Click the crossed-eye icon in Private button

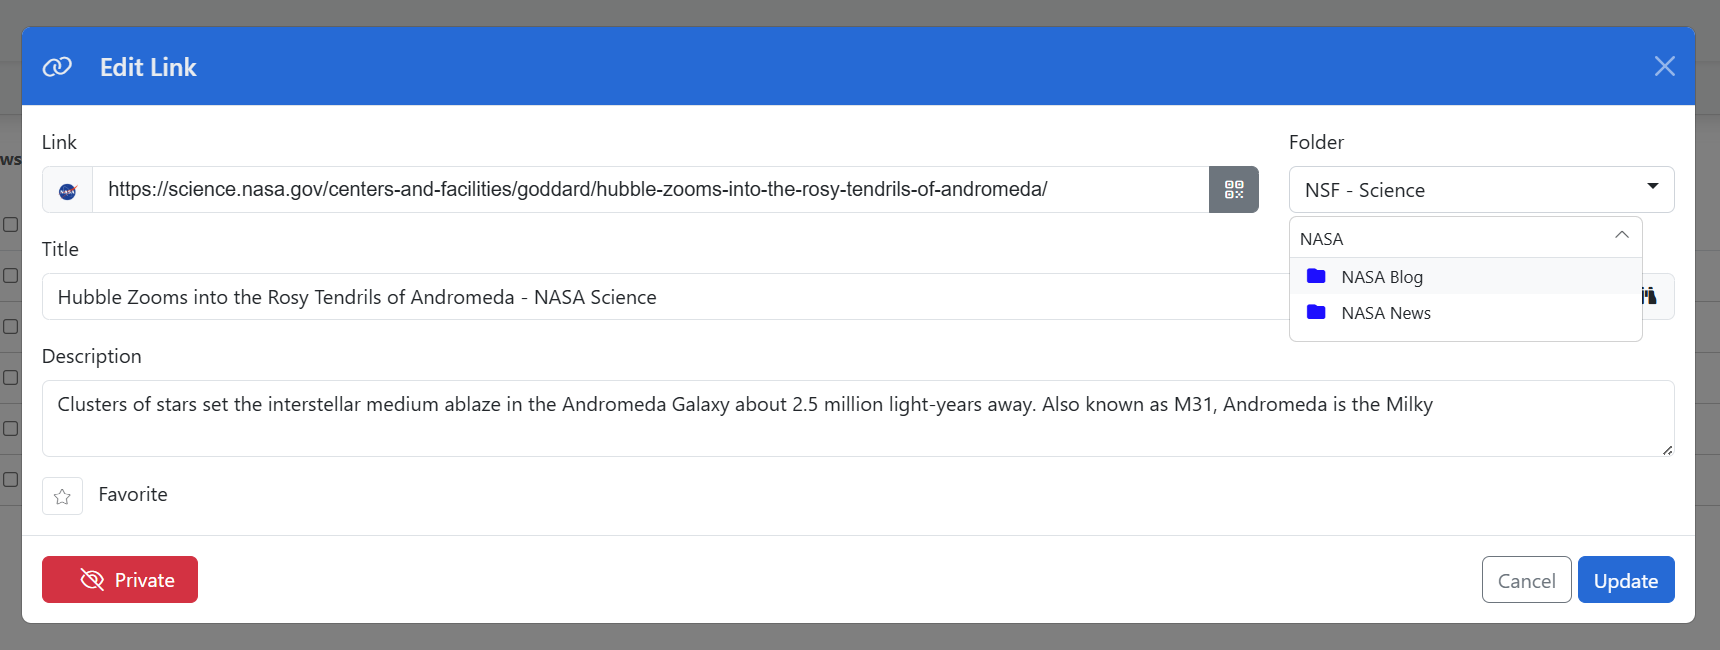92,580
